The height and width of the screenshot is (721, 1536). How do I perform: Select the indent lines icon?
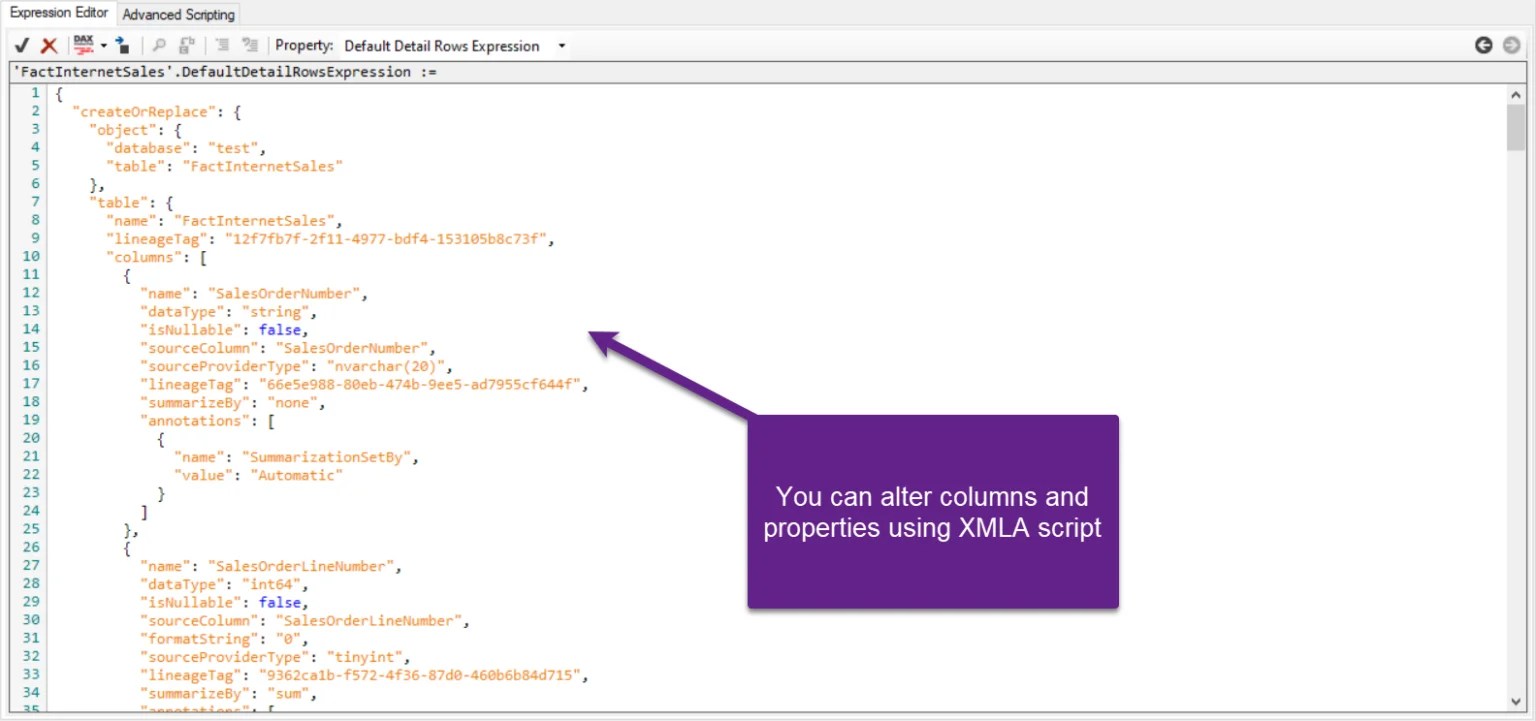tap(222, 45)
